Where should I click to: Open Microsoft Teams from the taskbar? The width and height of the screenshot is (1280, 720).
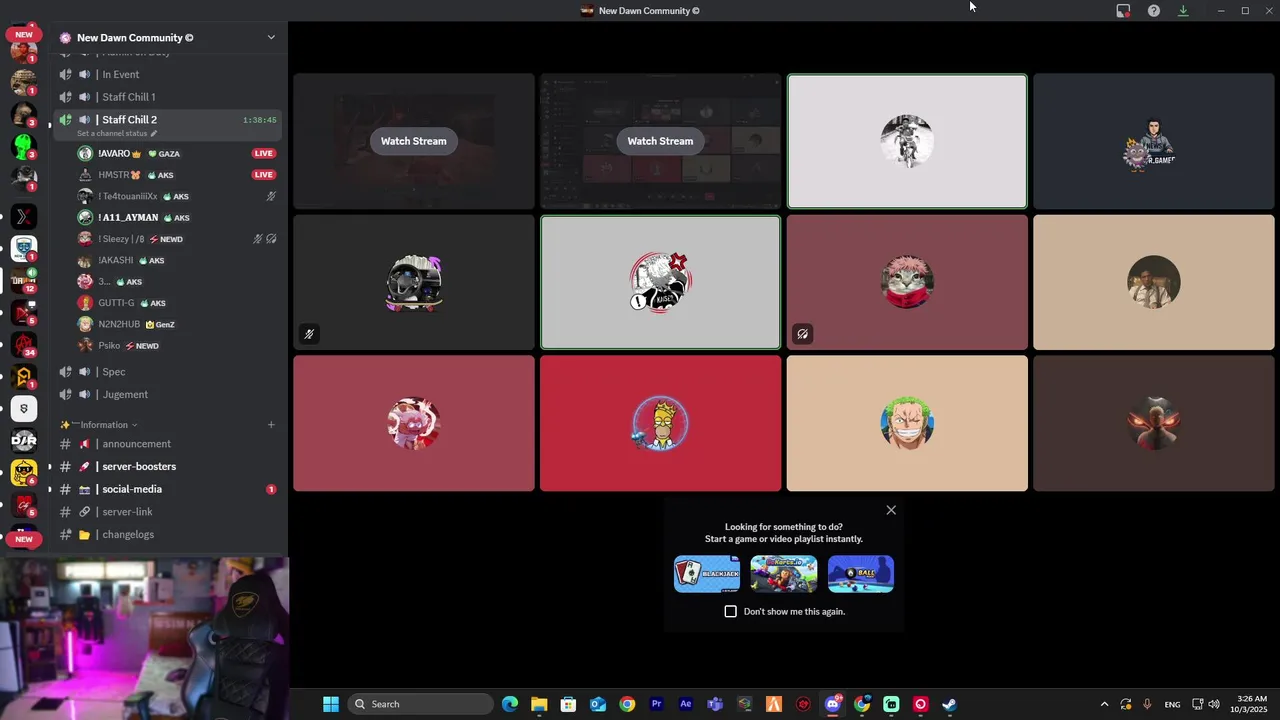(x=715, y=704)
